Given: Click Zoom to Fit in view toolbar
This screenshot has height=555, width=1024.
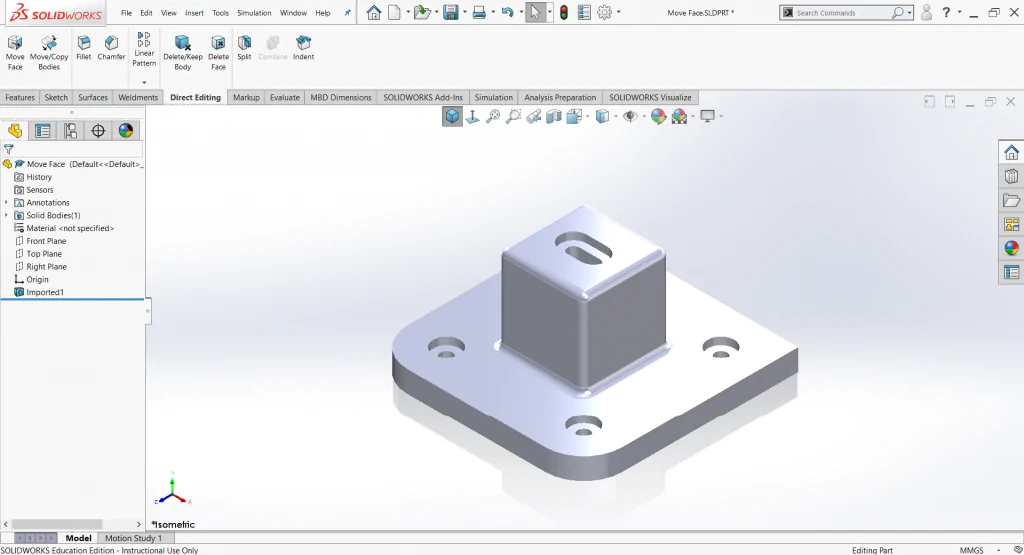Looking at the screenshot, I should (x=493, y=117).
